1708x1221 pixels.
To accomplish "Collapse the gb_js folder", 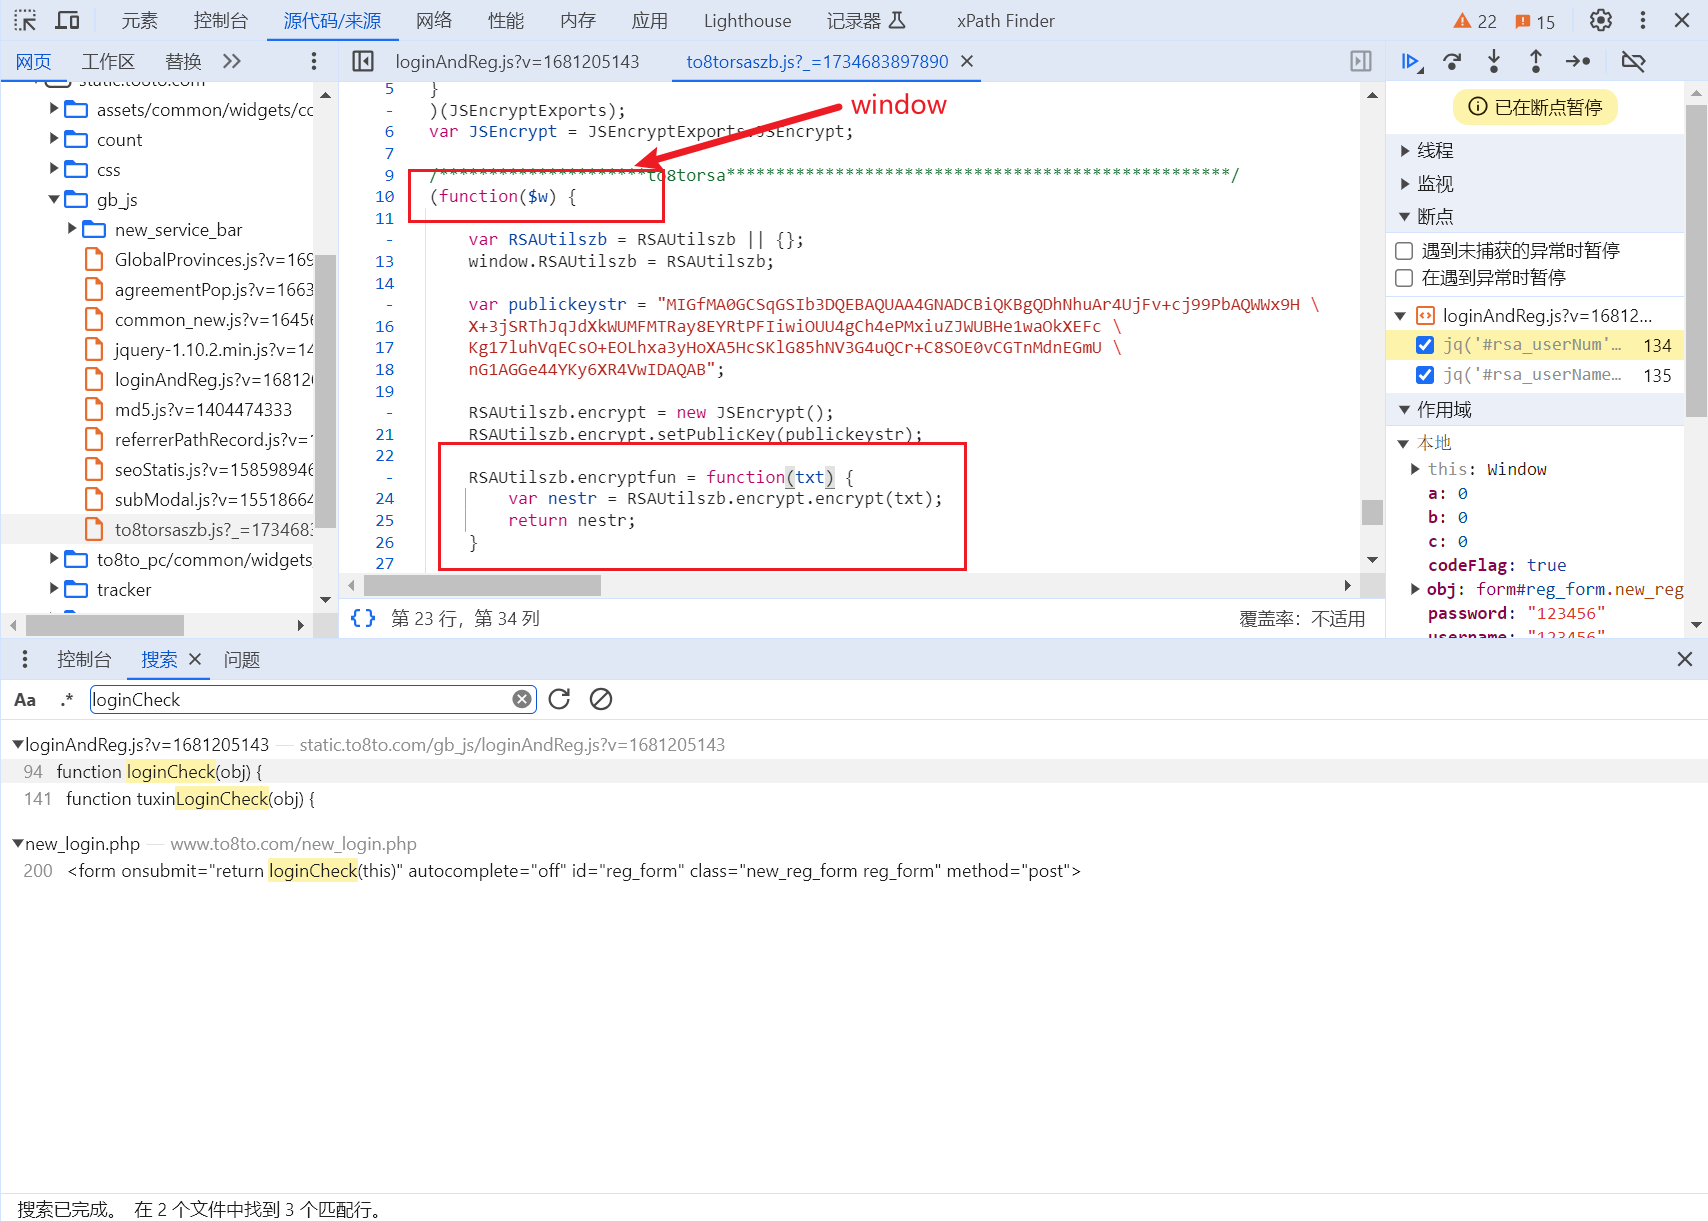I will click(54, 200).
